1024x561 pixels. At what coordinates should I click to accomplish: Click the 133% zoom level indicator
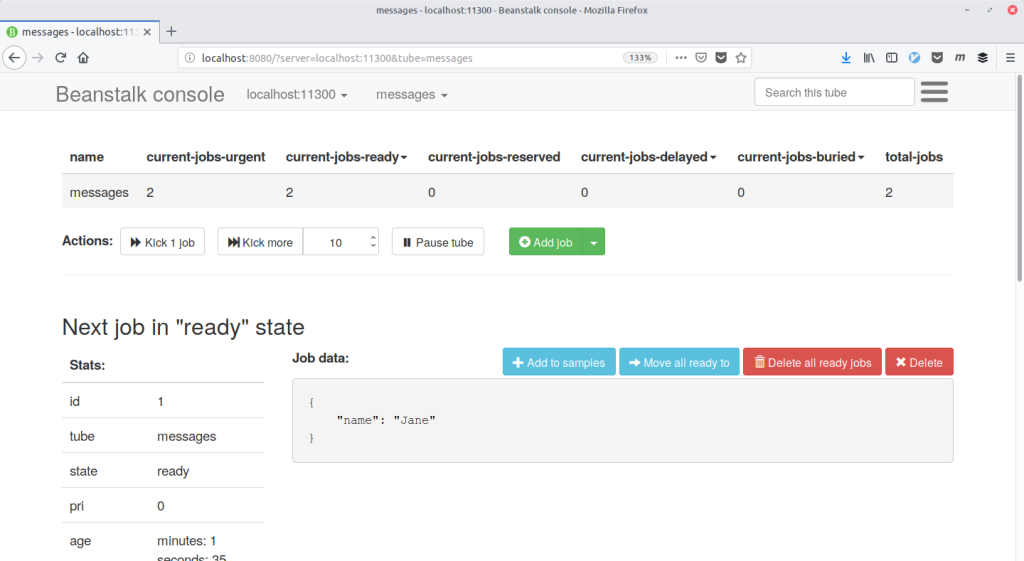pyautogui.click(x=640, y=57)
